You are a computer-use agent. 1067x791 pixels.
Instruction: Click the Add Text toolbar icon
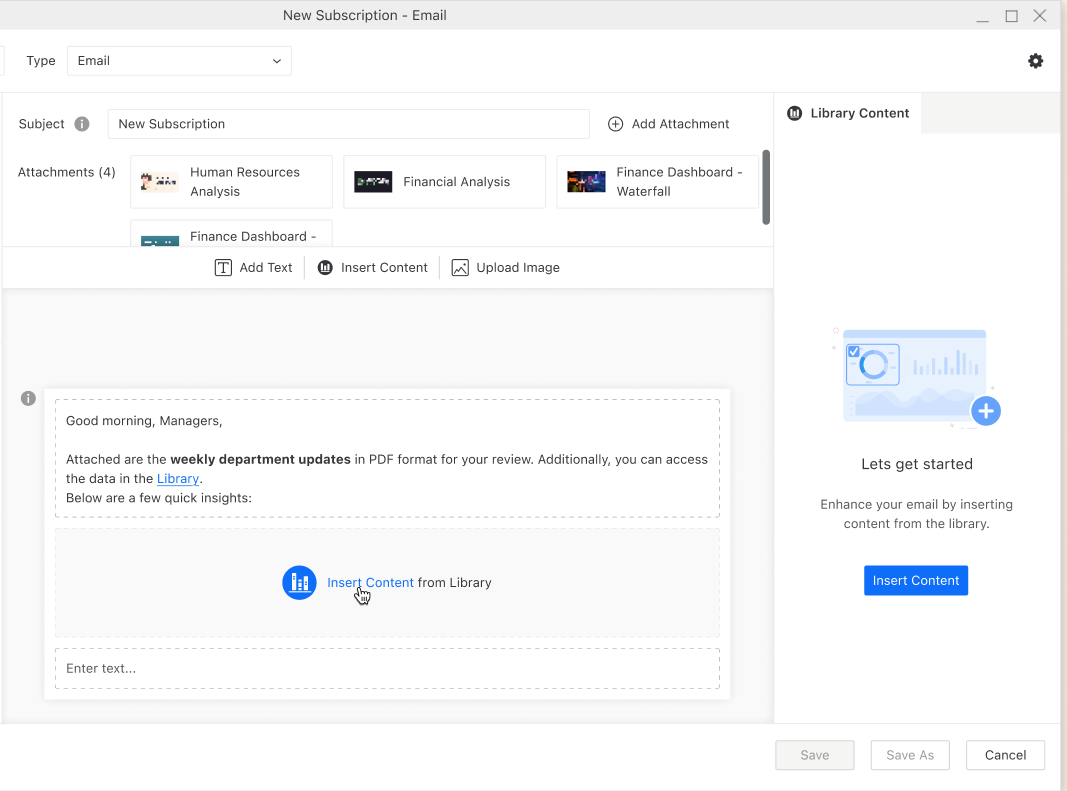223,268
